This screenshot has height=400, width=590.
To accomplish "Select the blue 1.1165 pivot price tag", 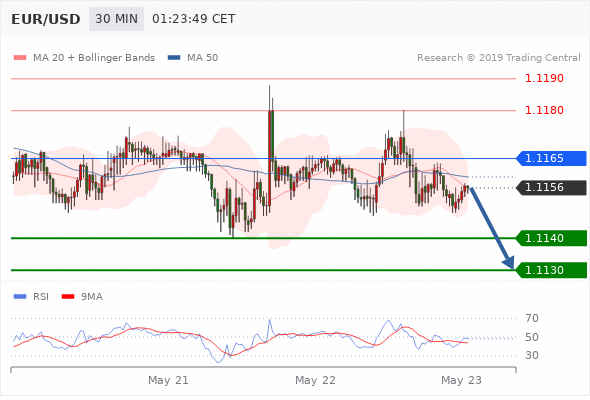I will (551, 158).
